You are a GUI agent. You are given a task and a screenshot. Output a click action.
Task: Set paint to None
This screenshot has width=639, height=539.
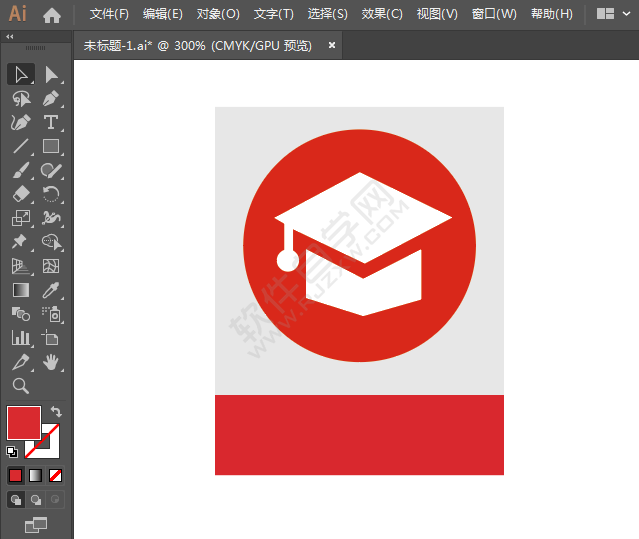(56, 475)
